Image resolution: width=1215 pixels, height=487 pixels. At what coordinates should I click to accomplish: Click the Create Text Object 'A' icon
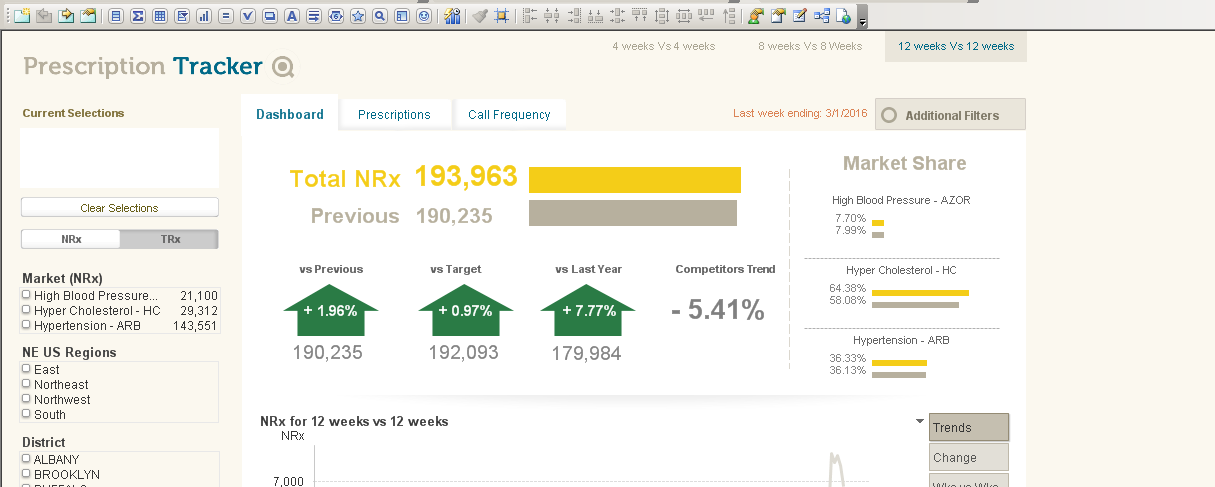click(292, 16)
